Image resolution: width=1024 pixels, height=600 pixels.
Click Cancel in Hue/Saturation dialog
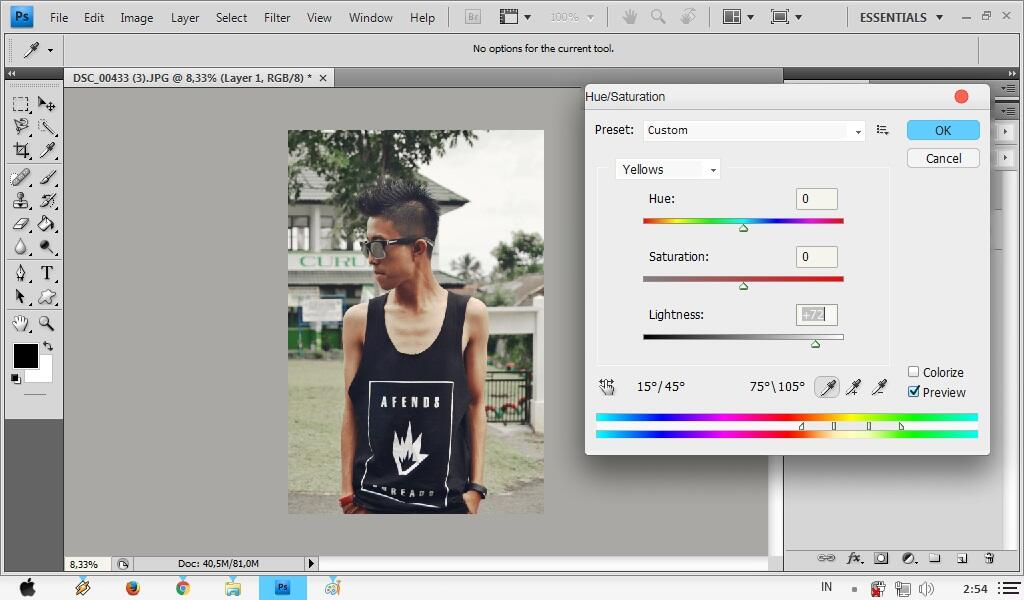(x=943, y=159)
